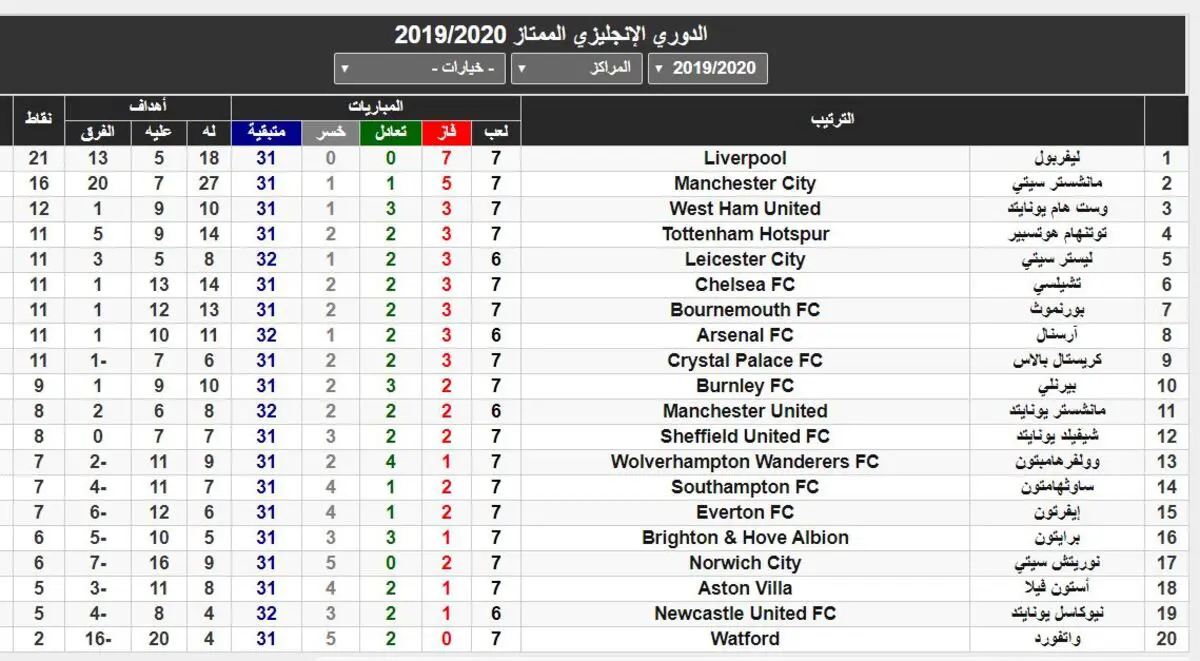Expand the المراكز dropdown
The height and width of the screenshot is (661, 1200).
578,68
